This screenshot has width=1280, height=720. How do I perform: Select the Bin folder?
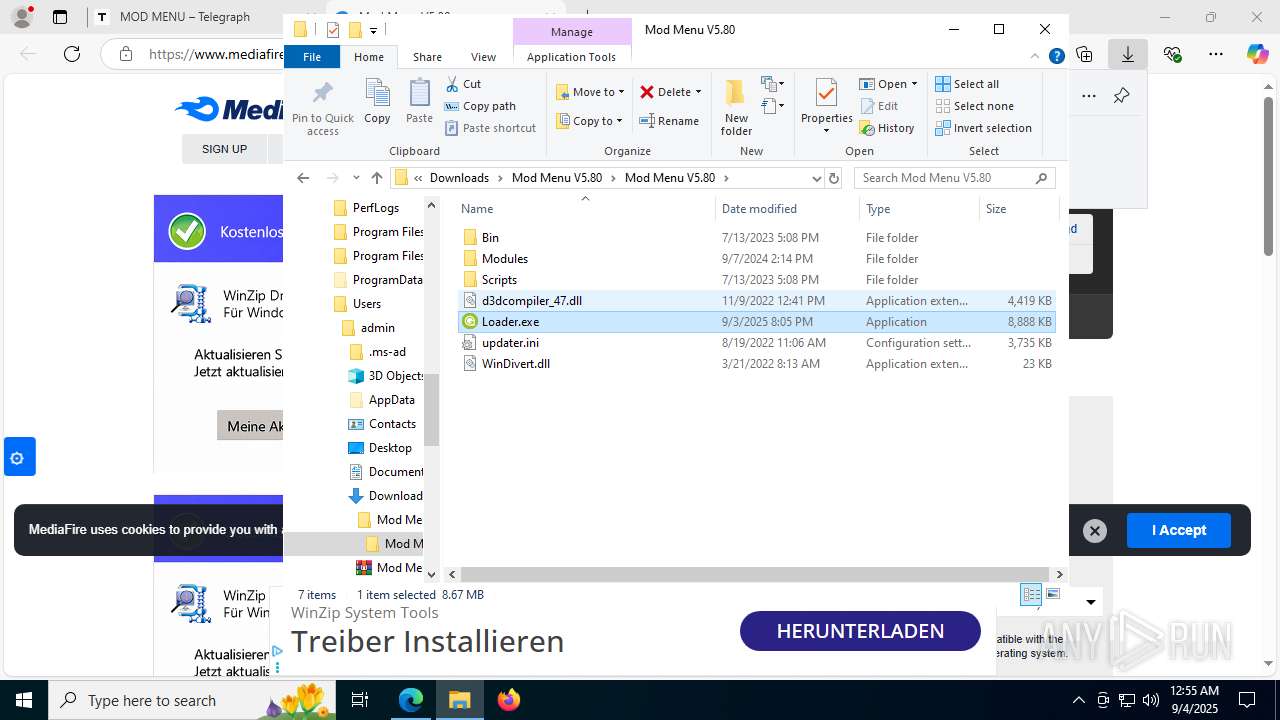coord(757,238)
